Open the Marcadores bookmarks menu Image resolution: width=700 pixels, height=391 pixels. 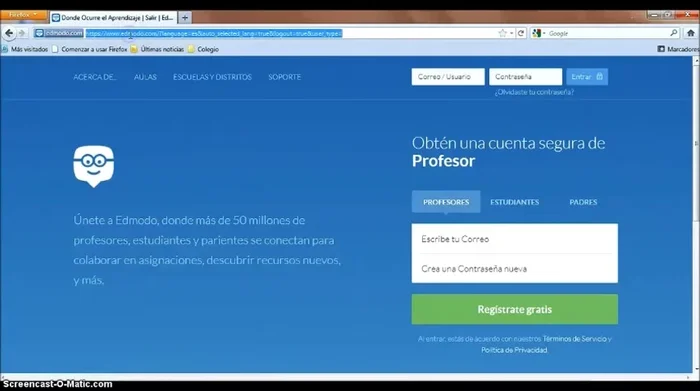[678, 49]
